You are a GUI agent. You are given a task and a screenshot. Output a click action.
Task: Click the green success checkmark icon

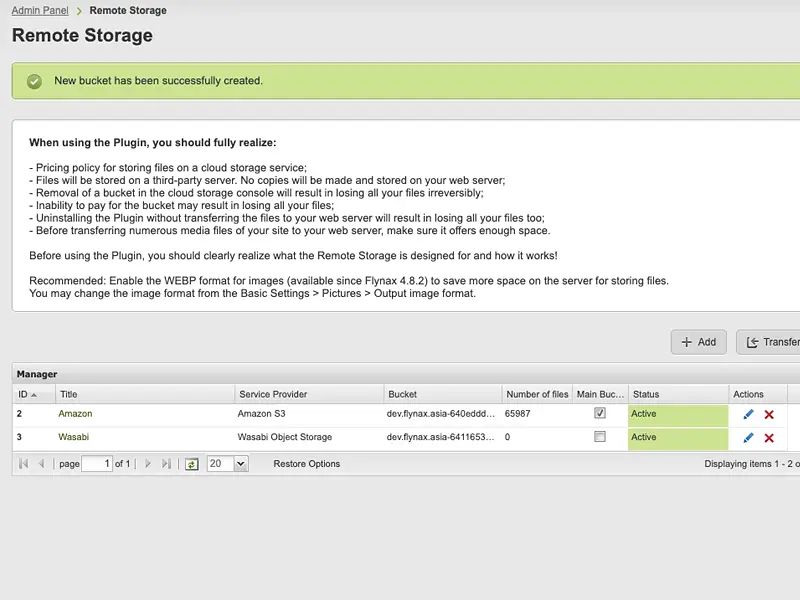(x=35, y=81)
